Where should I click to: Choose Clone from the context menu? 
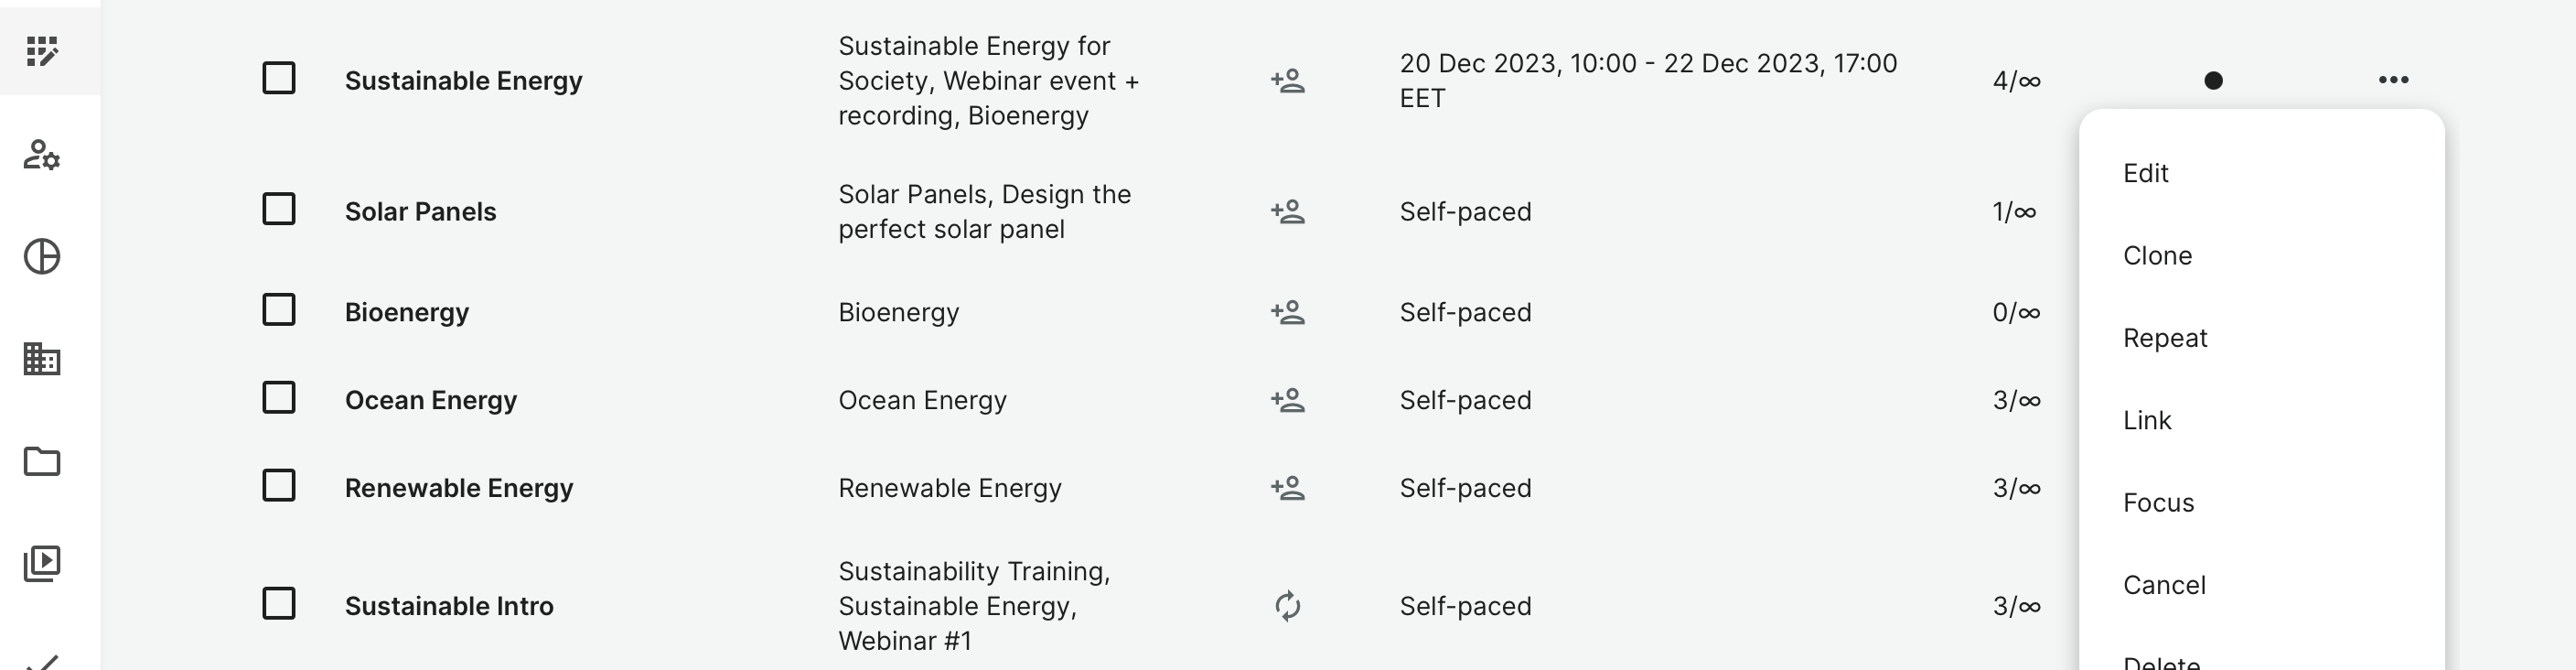coord(2157,256)
